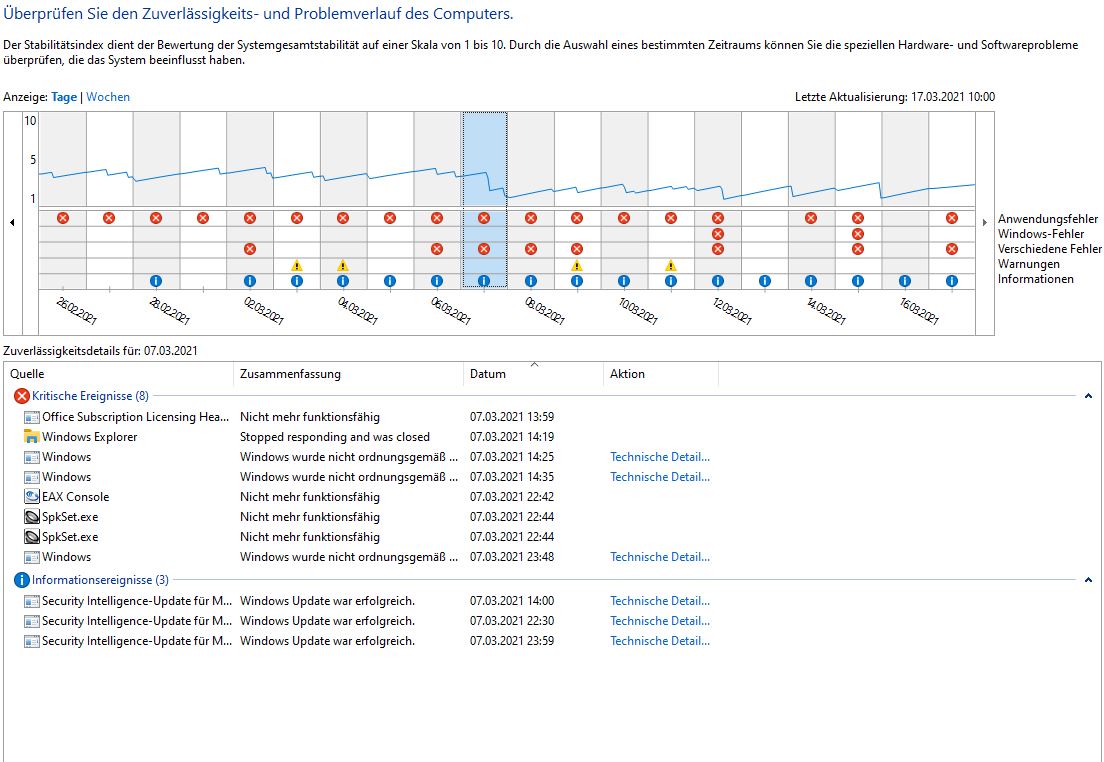
Task: Click the information icon on 10.03.2021
Action: coord(624,281)
